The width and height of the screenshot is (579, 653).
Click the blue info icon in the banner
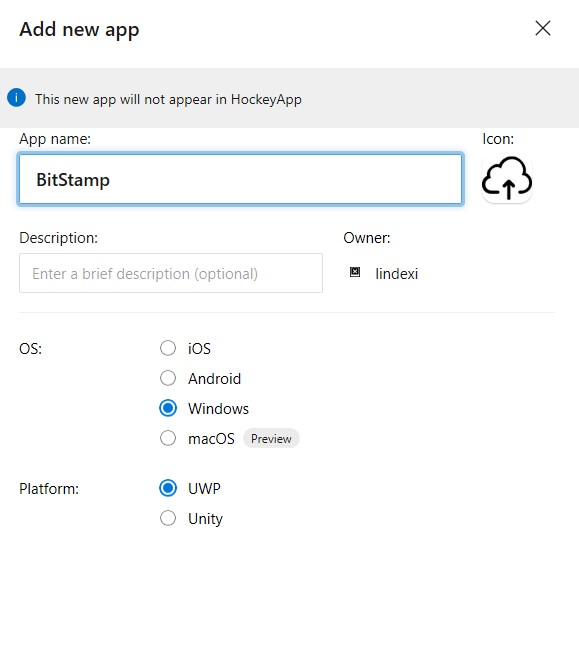[16, 98]
